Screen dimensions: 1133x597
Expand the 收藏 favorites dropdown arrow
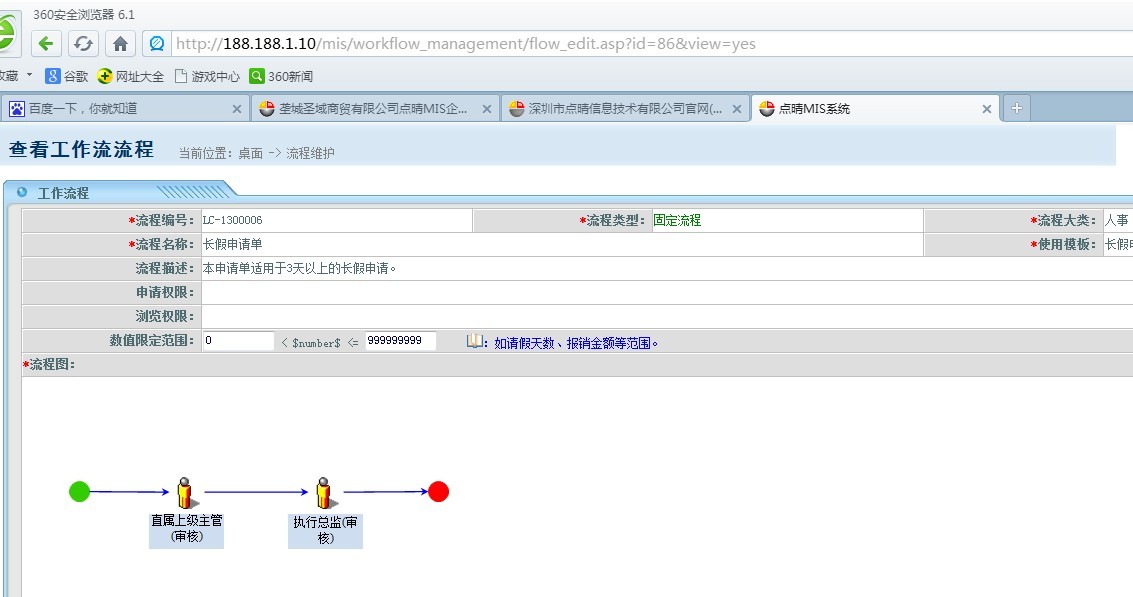pos(30,74)
